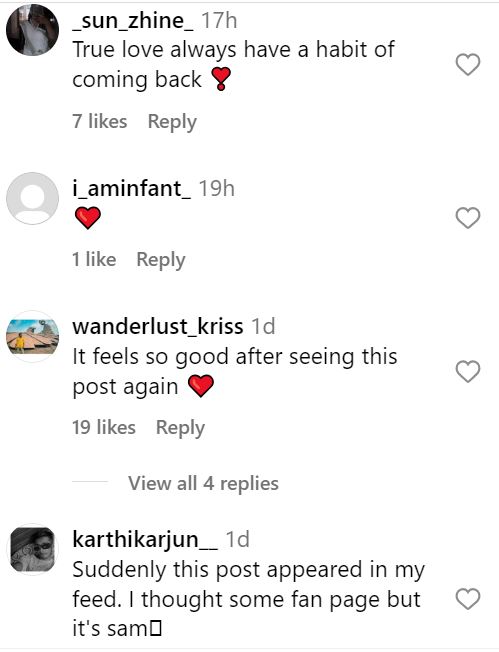Reply to wanderlust_kriss's comment

pos(180,428)
